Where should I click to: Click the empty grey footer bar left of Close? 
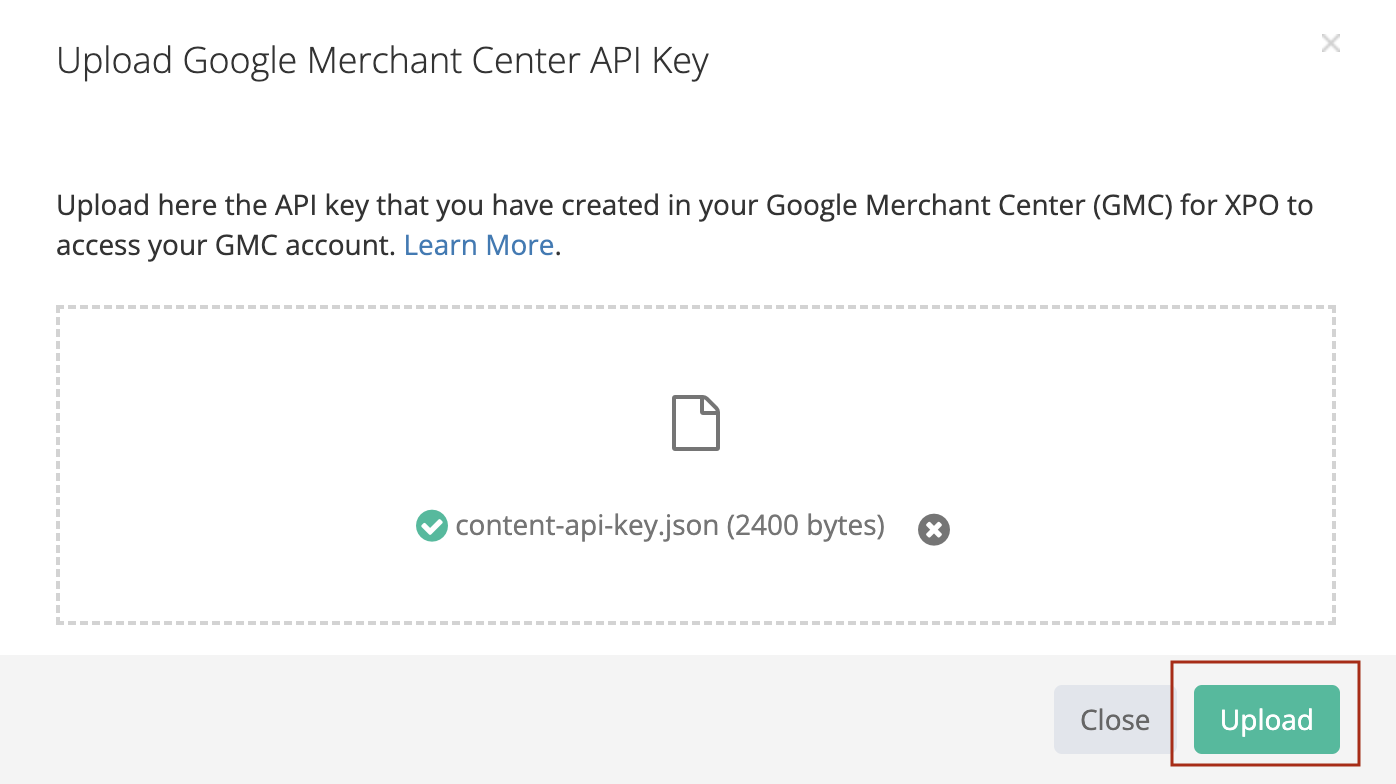(x=500, y=720)
